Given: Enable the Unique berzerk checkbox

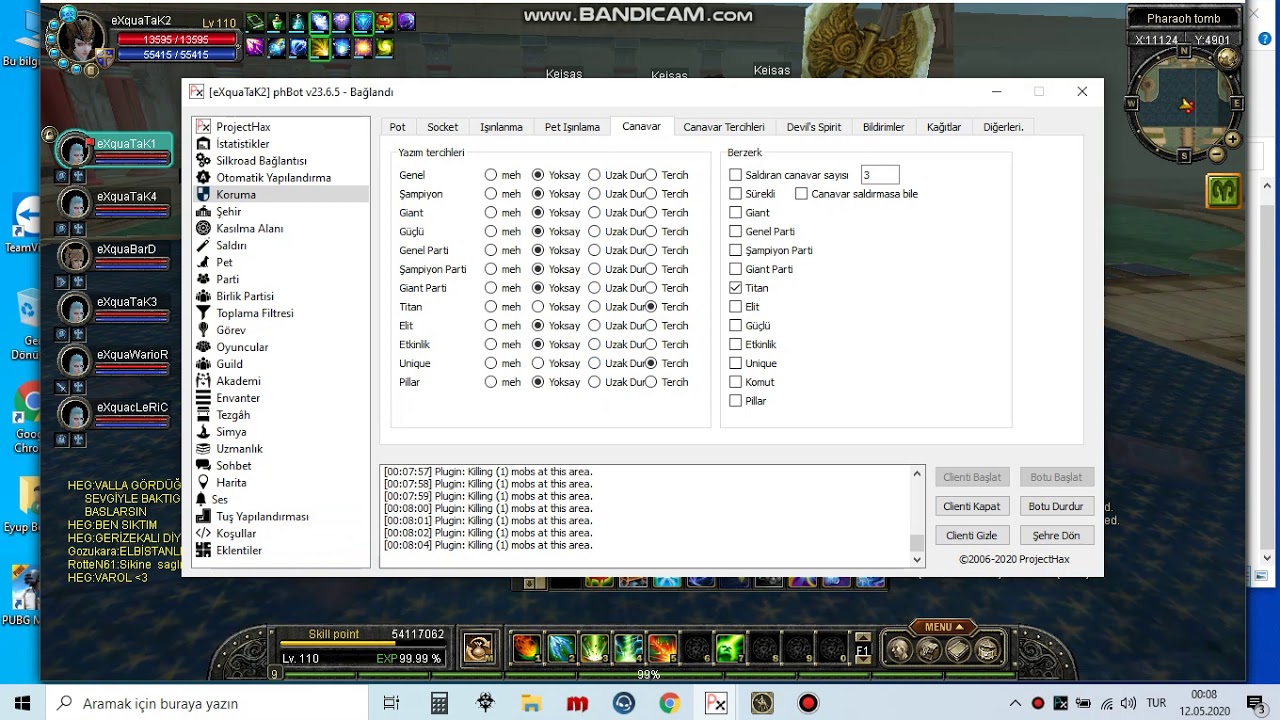Looking at the screenshot, I should click(x=736, y=363).
